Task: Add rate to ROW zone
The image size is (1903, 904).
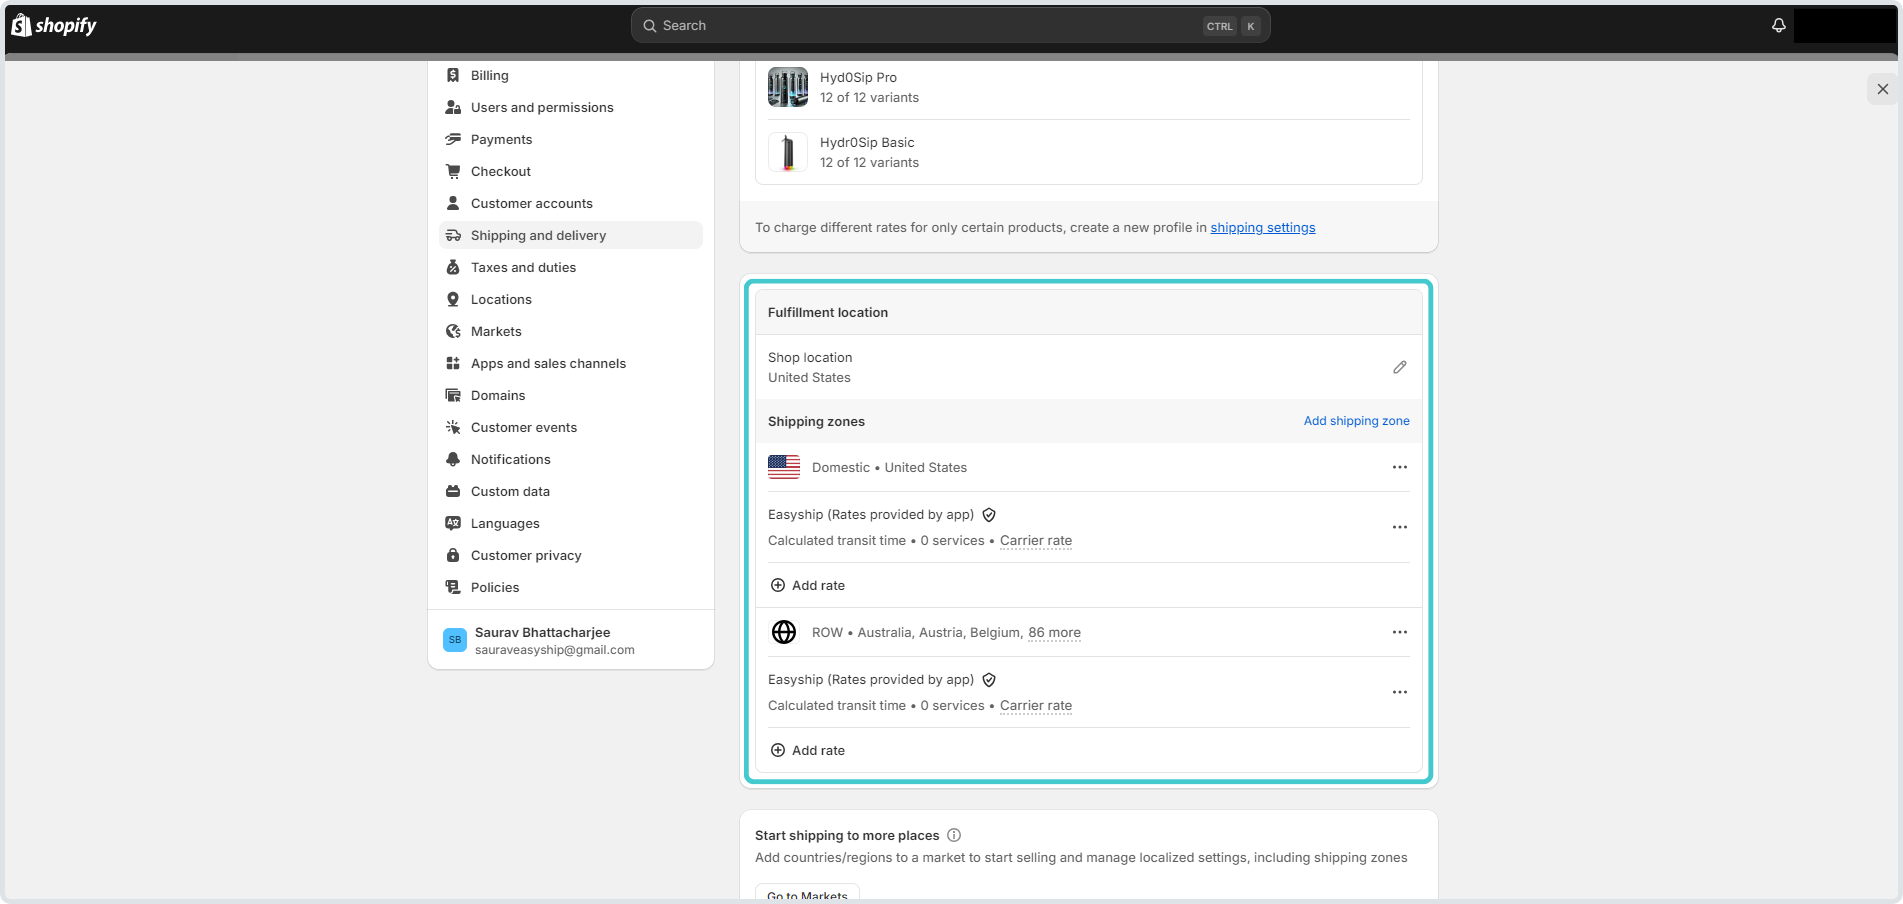Action: 808,750
